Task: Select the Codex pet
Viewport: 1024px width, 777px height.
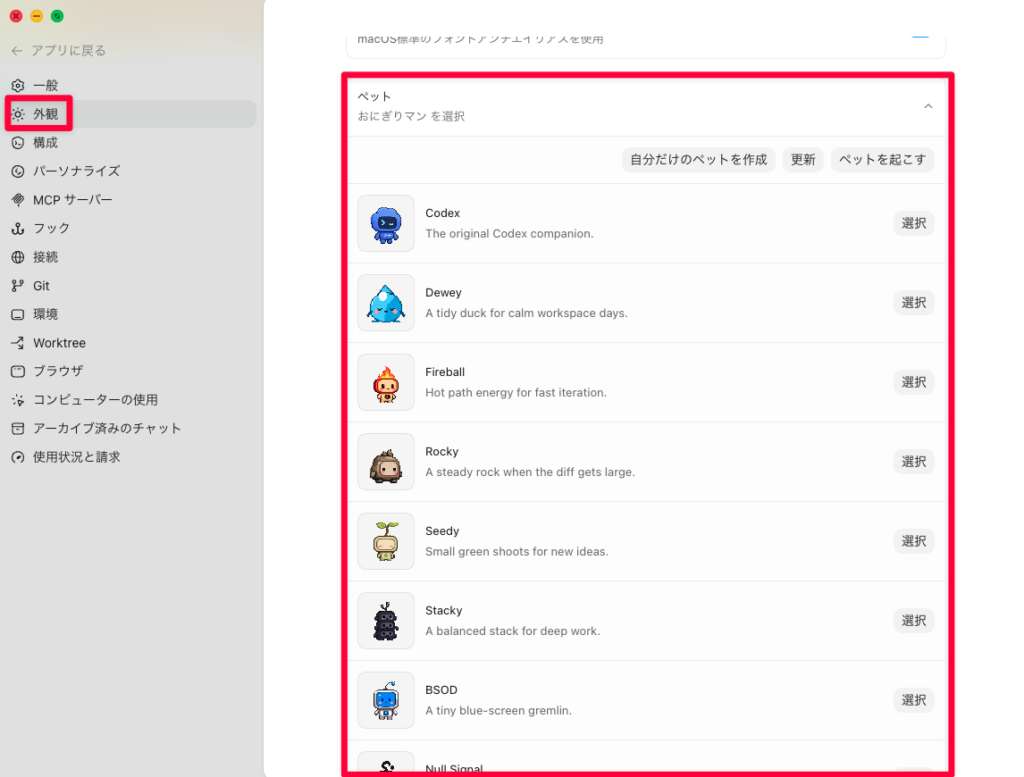Action: [914, 223]
